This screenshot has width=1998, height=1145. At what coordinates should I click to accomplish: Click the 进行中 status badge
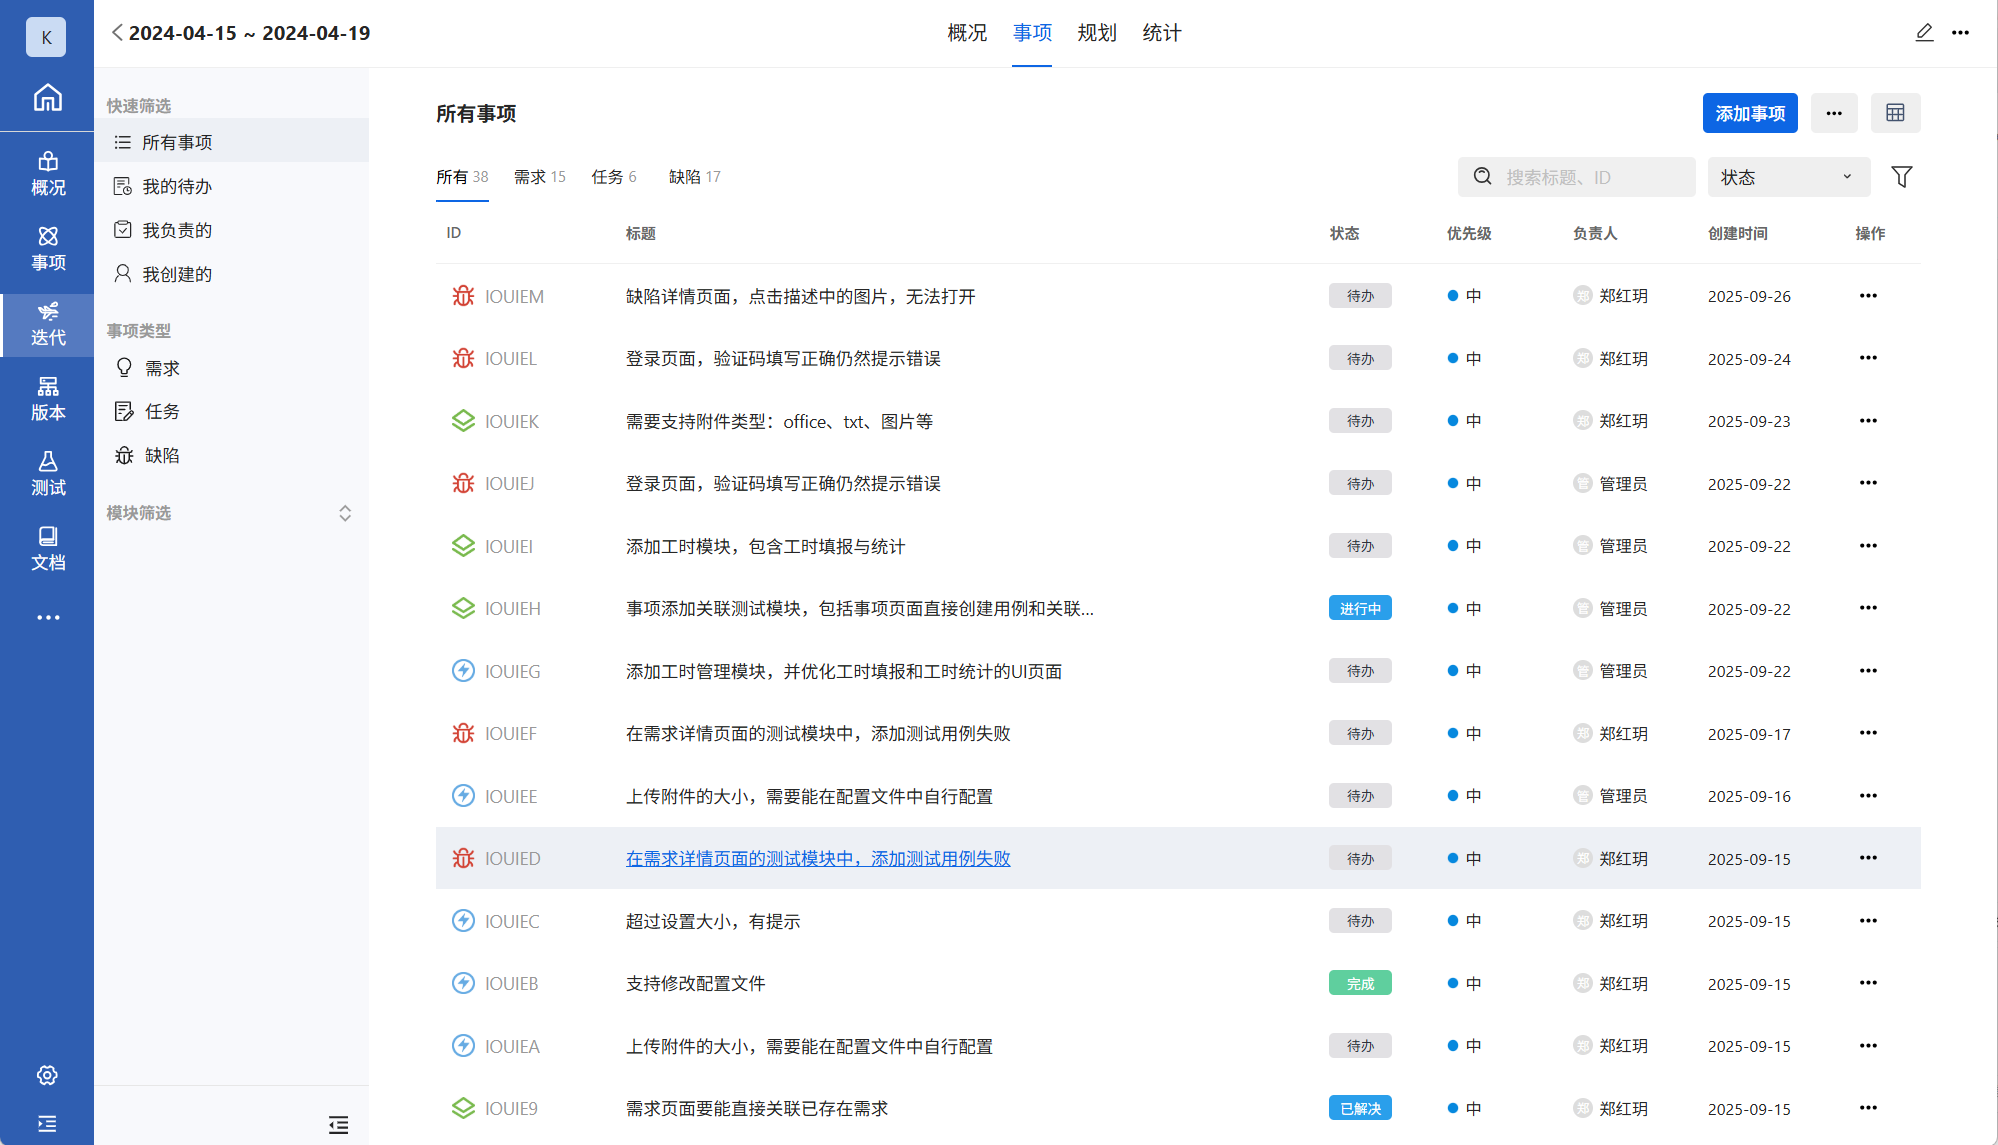pos(1359,609)
